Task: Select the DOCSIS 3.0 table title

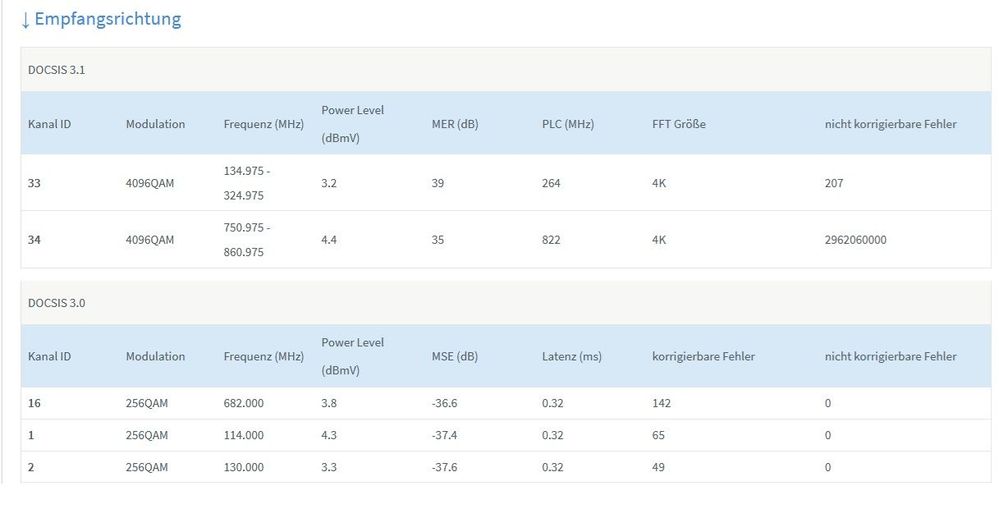Action: point(56,302)
